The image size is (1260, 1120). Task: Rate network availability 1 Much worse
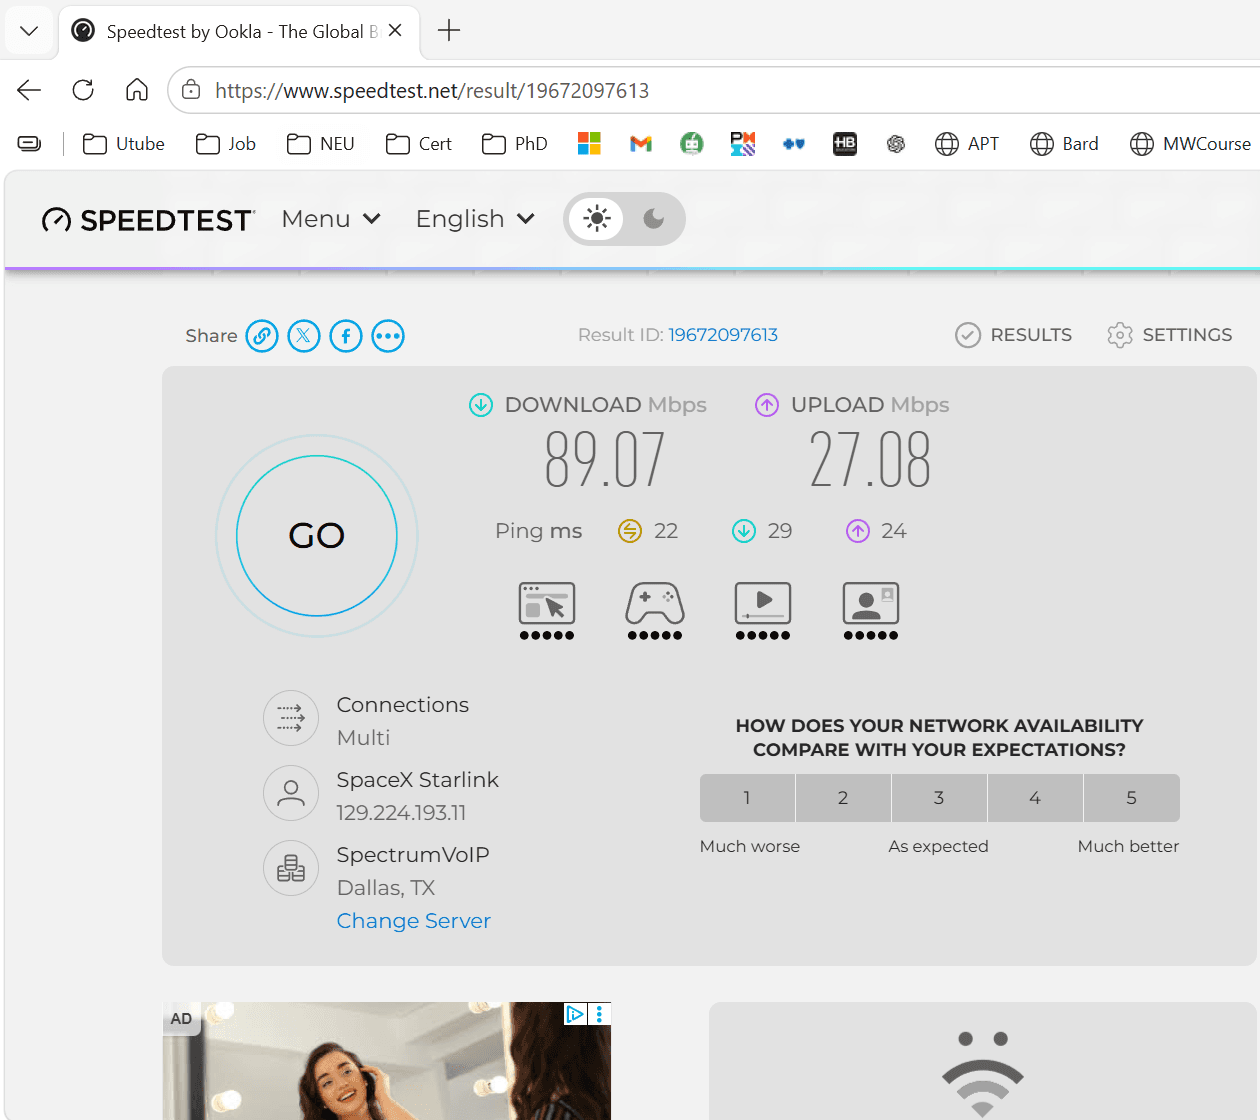[747, 798]
